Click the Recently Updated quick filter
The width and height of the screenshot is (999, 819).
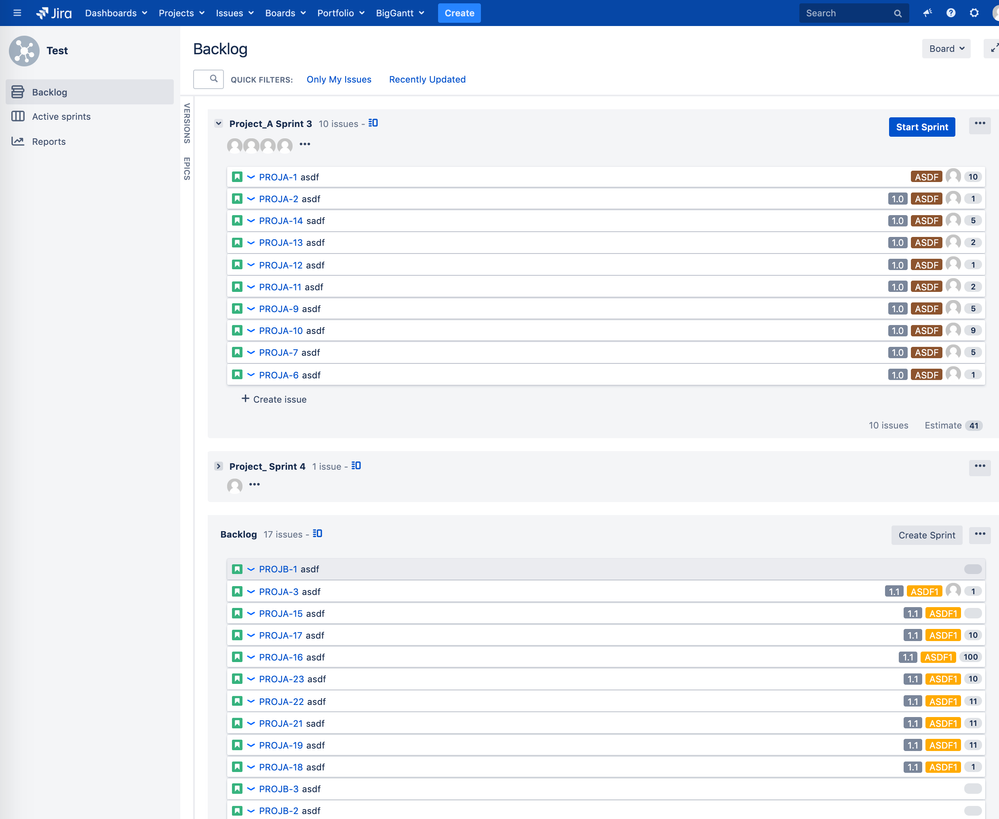(x=427, y=79)
